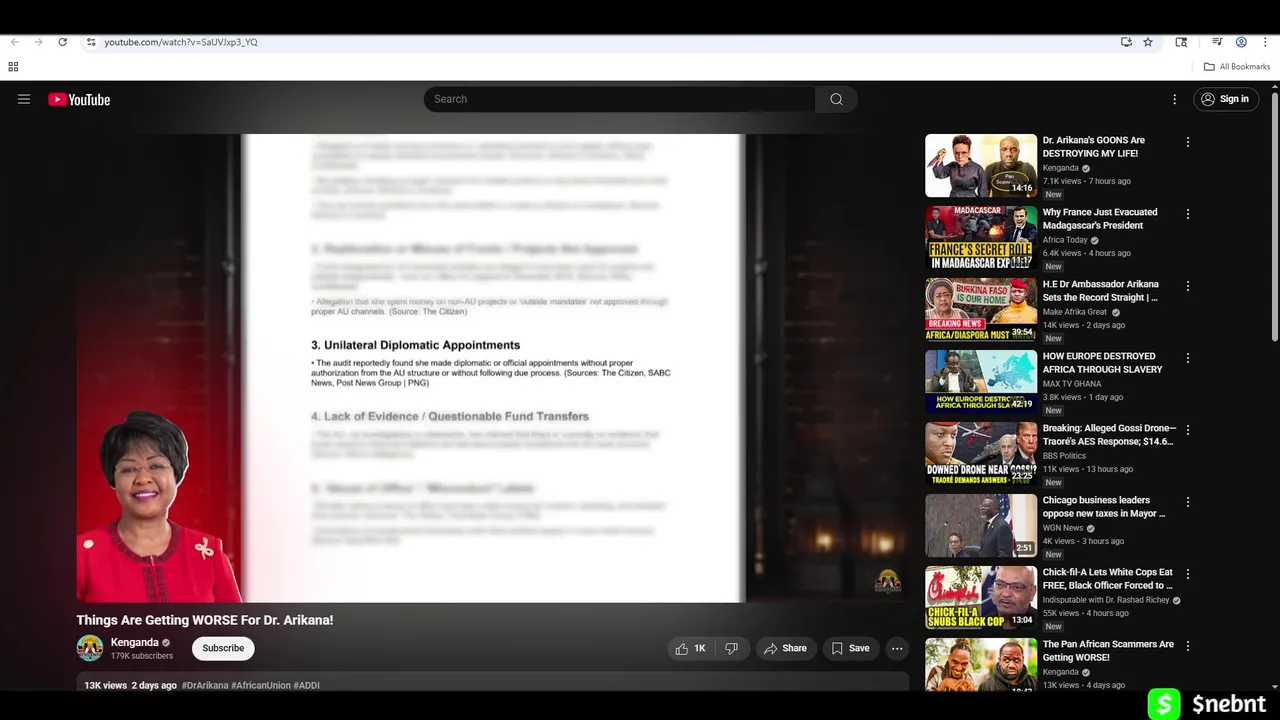Open the BBS Politics channel name
This screenshot has width=1280, height=720.
tap(1064, 456)
